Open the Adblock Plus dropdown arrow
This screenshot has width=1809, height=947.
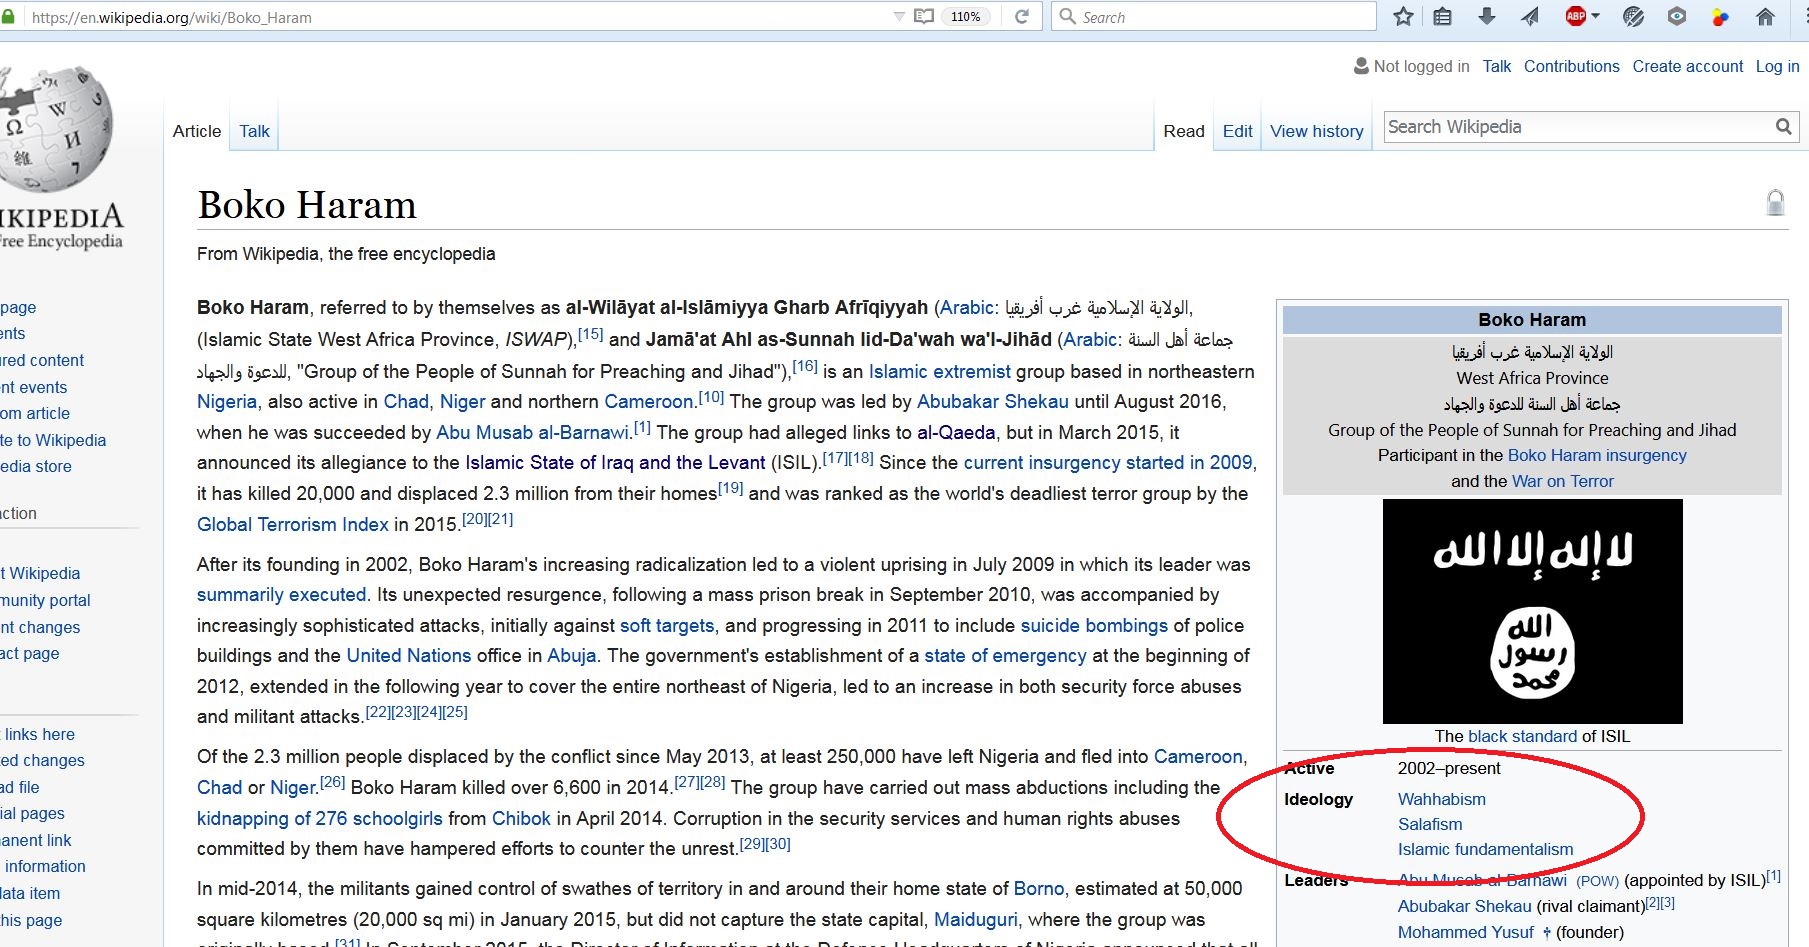coord(1595,16)
